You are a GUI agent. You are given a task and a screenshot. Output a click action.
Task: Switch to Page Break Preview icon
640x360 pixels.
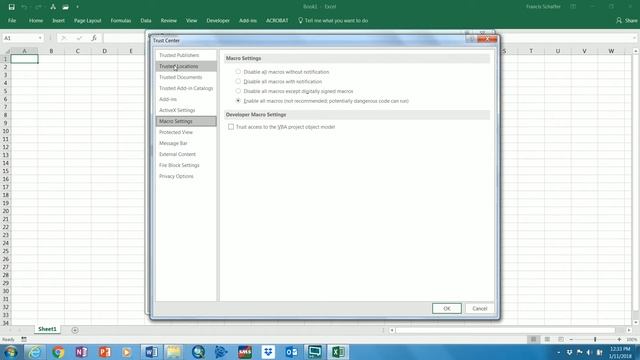coord(561,340)
